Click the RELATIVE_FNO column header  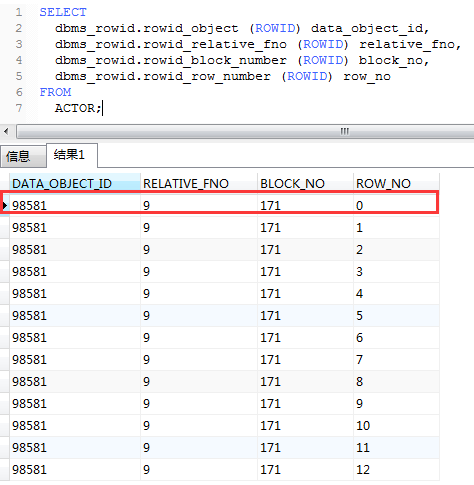coord(199,183)
